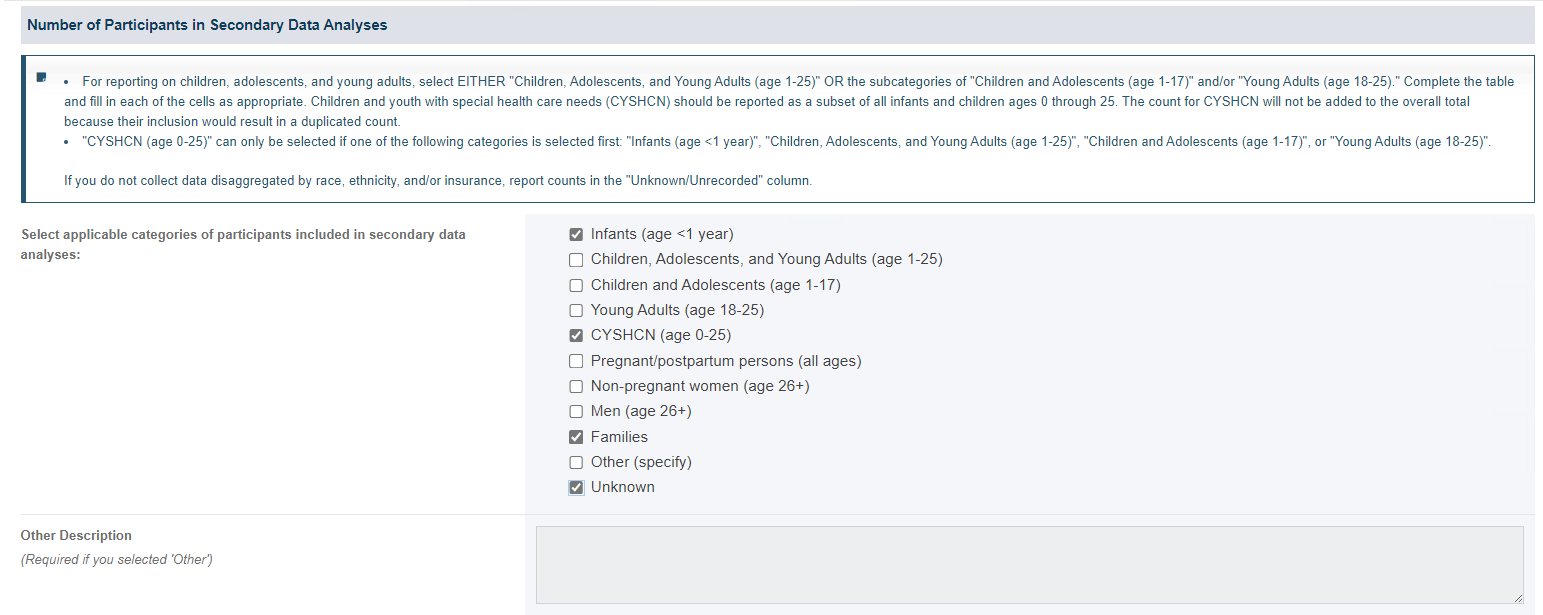Deselect the Families checkbox
The image size is (1543, 615).
[x=576, y=437]
